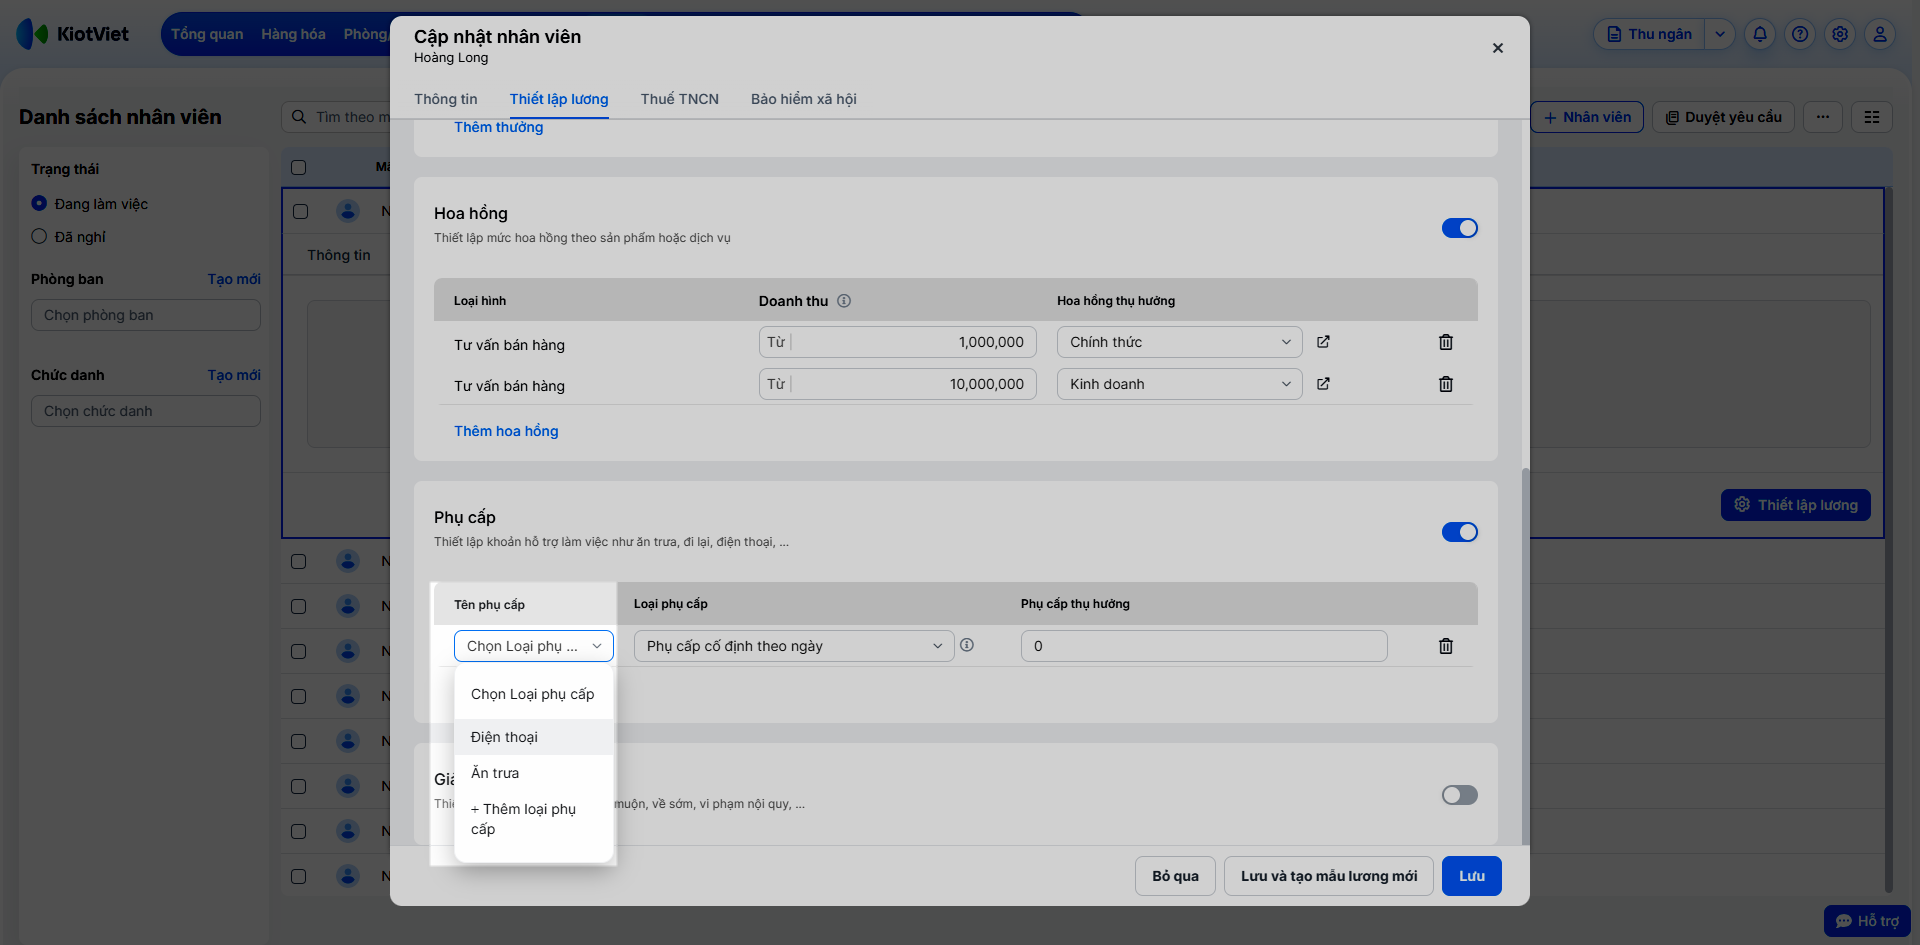The image size is (1920, 945).
Task: Switch to the Thiết lập lương tab
Action: pos(559,99)
